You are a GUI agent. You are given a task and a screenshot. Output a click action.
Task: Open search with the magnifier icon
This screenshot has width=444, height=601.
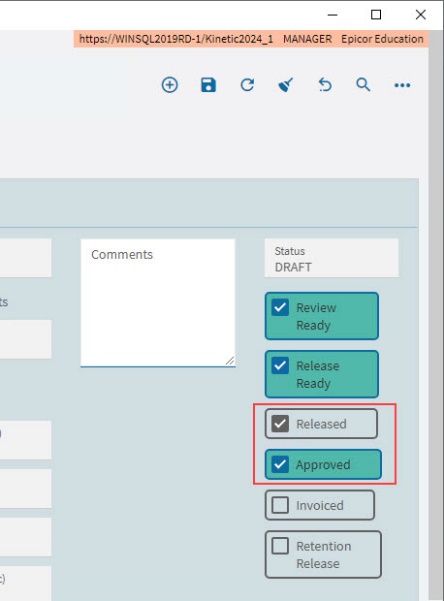(x=363, y=85)
